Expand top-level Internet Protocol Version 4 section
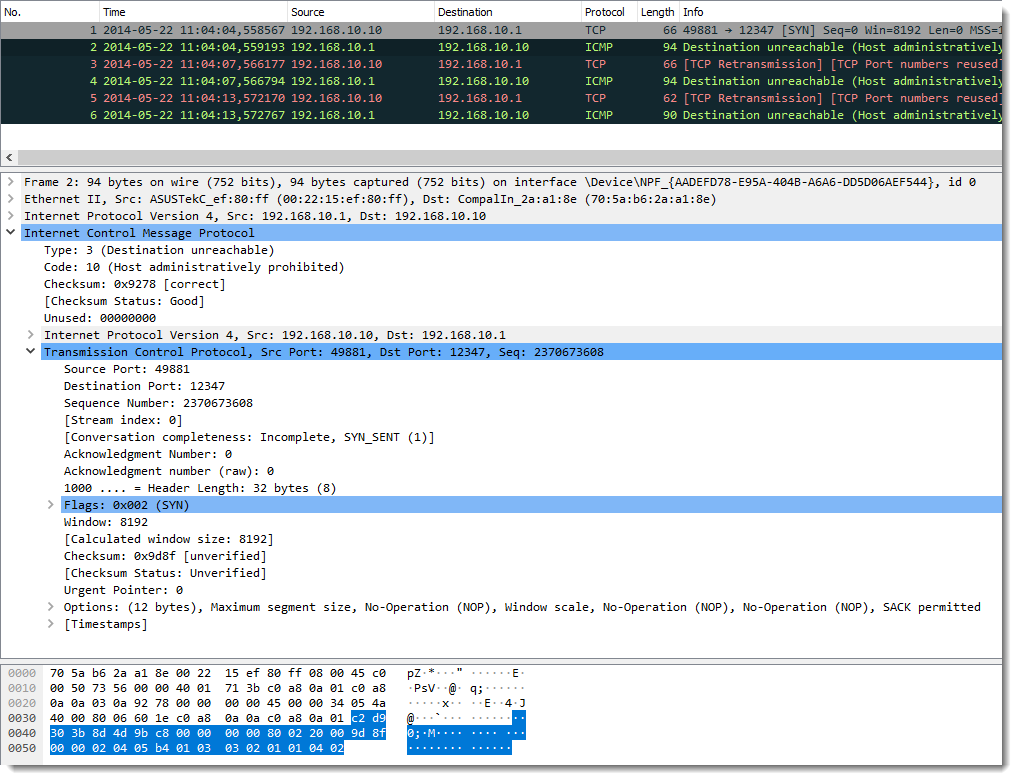1017x780 pixels. point(10,216)
